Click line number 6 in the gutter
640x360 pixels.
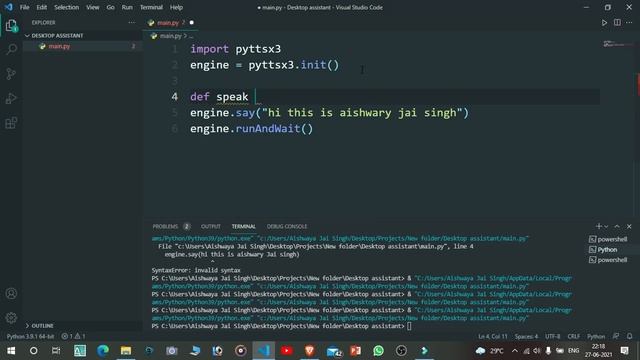pos(175,129)
